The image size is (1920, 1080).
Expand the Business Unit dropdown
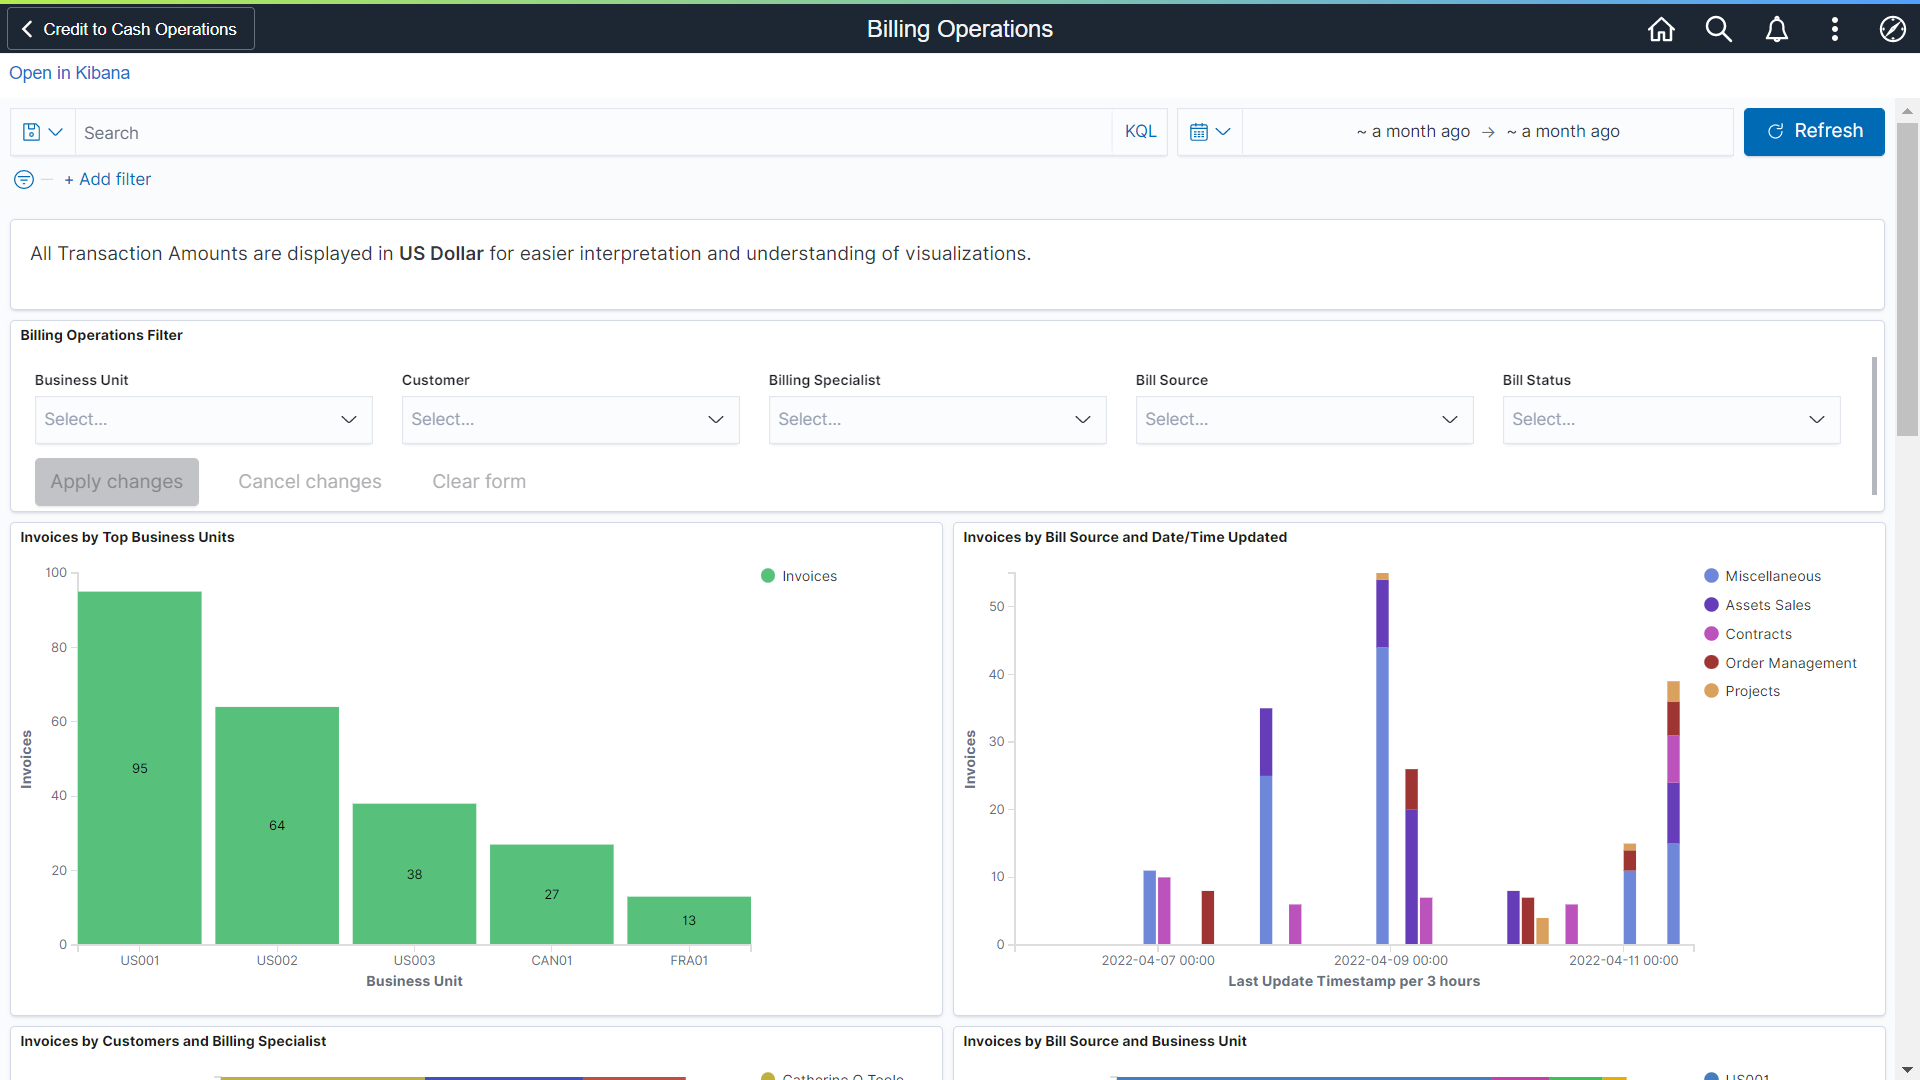click(x=203, y=420)
